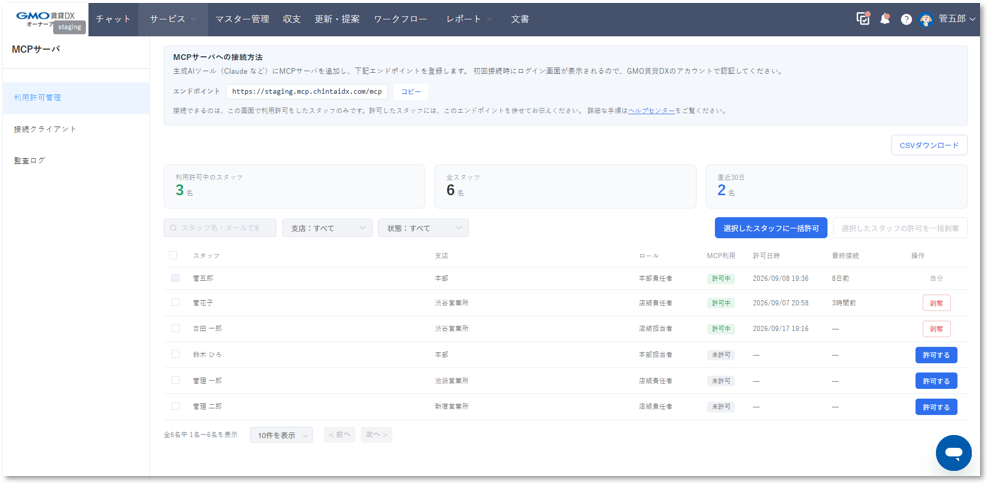This screenshot has height=485, width=989.
Task: Select the checkbox next to 吉田 一郎
Action: [x=175, y=328]
